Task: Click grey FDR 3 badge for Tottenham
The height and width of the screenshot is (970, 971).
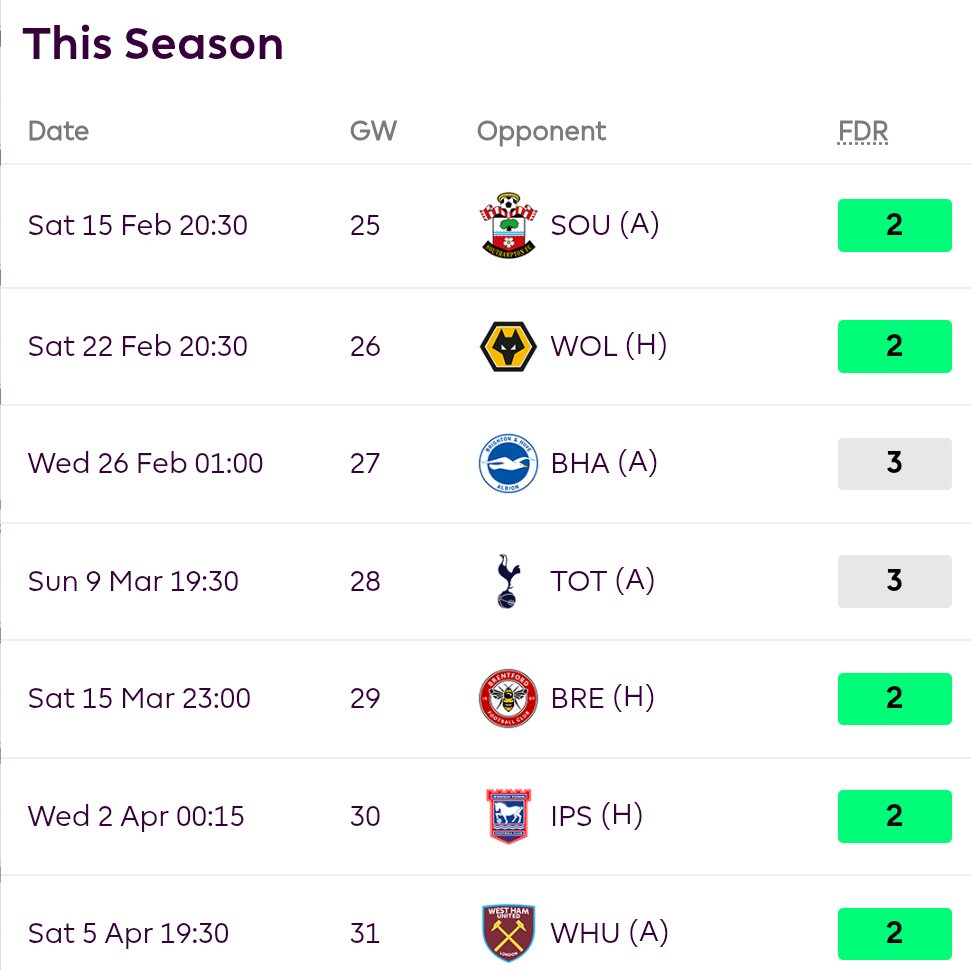Action: (x=894, y=581)
